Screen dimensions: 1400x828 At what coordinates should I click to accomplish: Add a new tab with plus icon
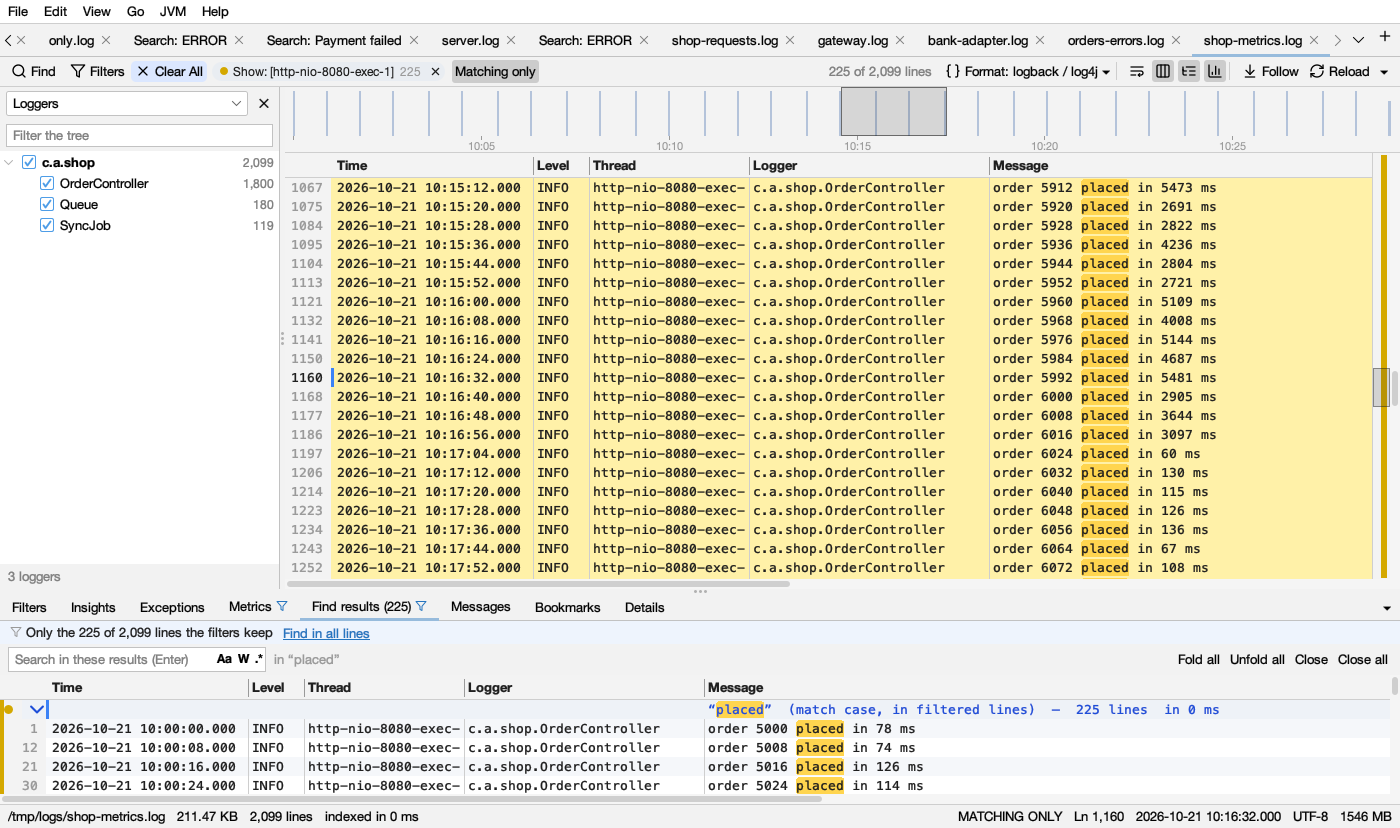[1385, 38]
